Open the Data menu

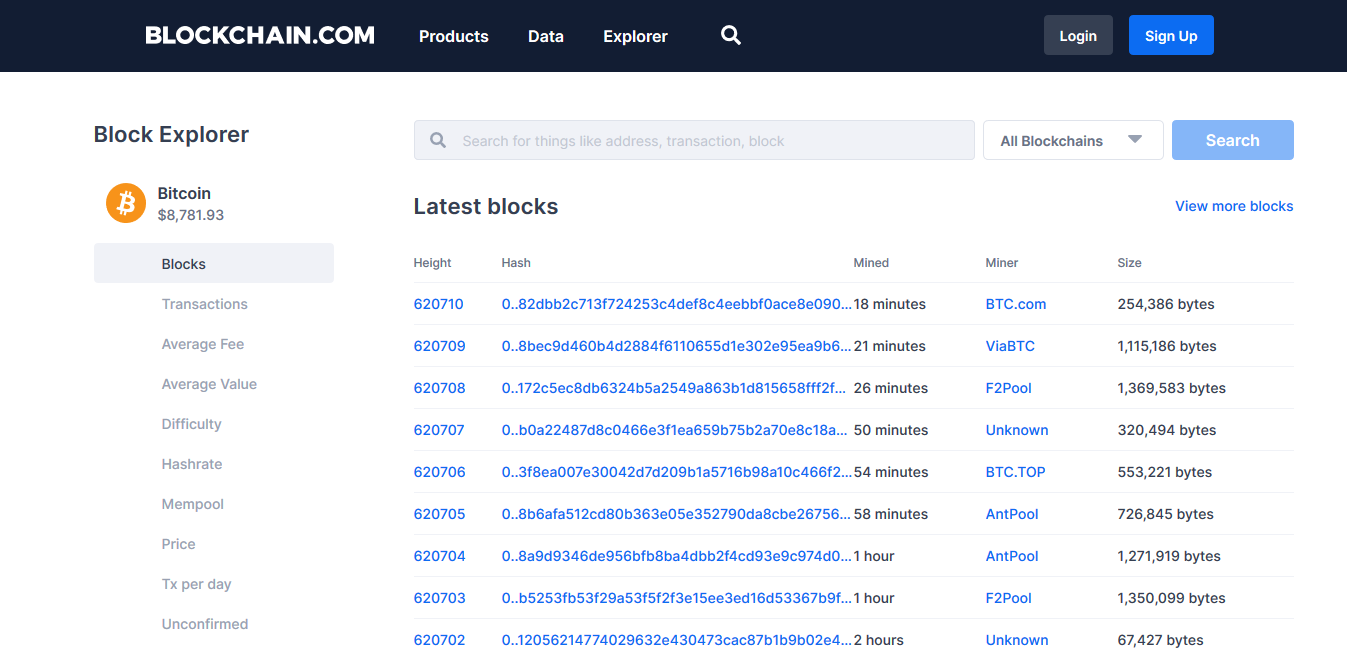tap(546, 36)
